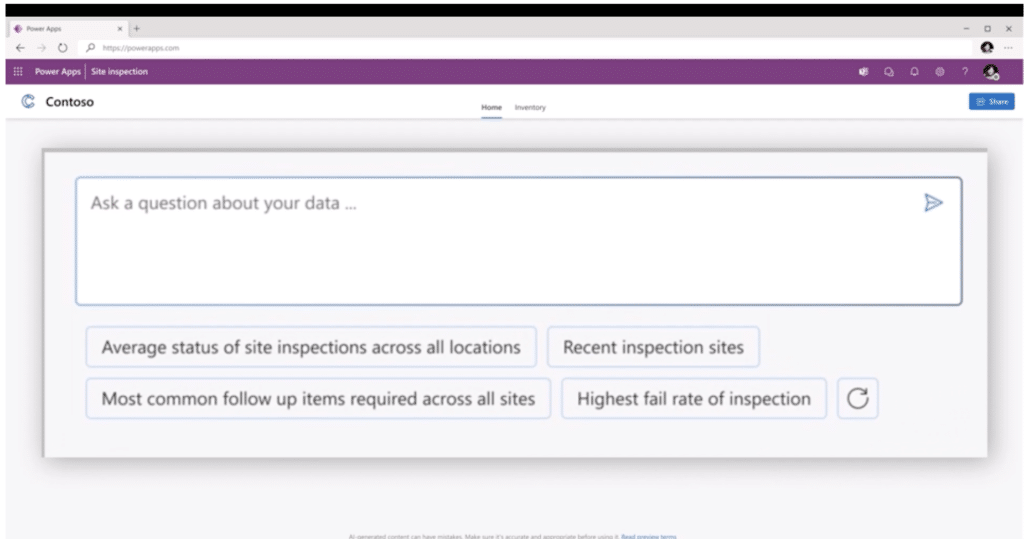Click the Contoso logo icon
The image size is (1024, 539).
[x=28, y=102]
